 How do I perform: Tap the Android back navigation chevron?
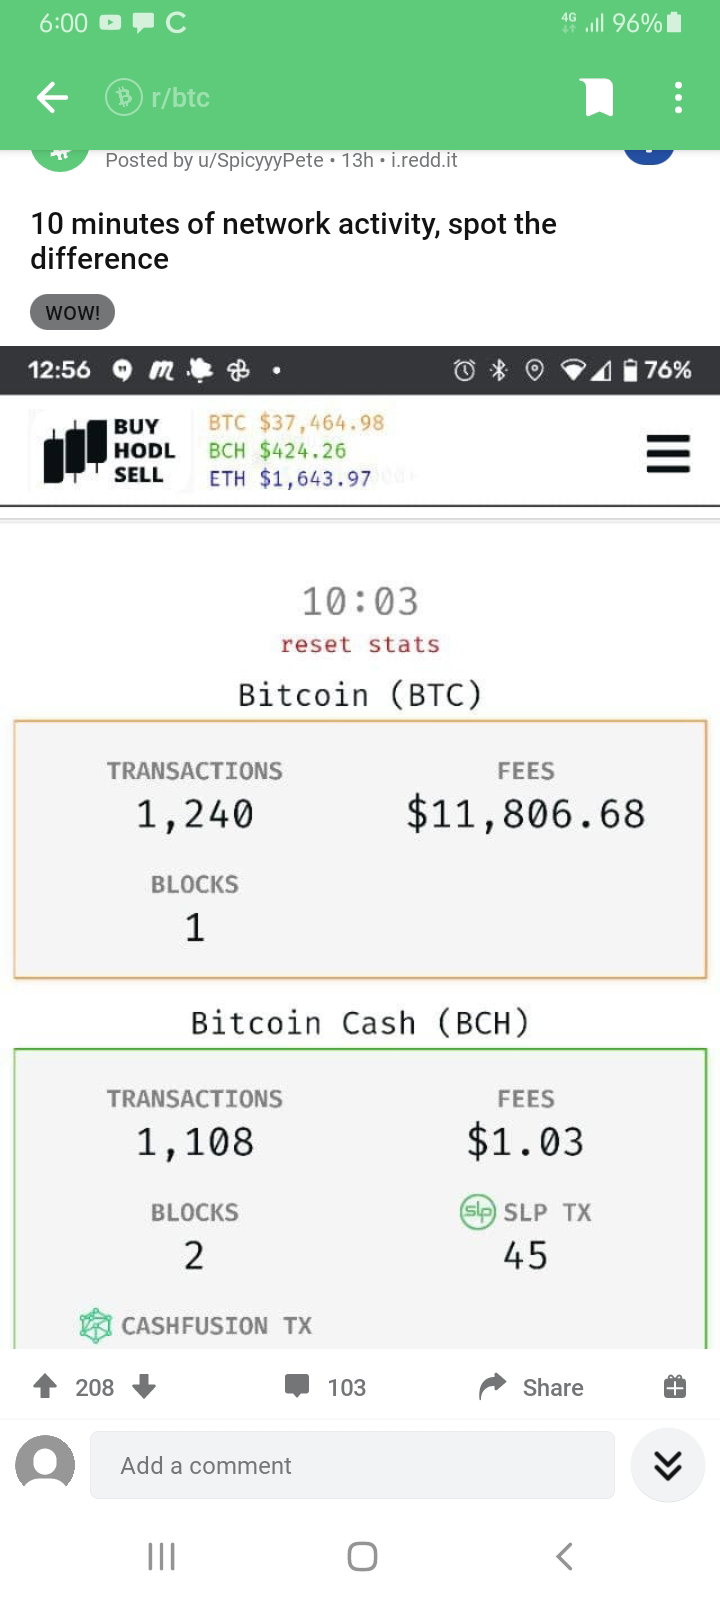[564, 1556]
